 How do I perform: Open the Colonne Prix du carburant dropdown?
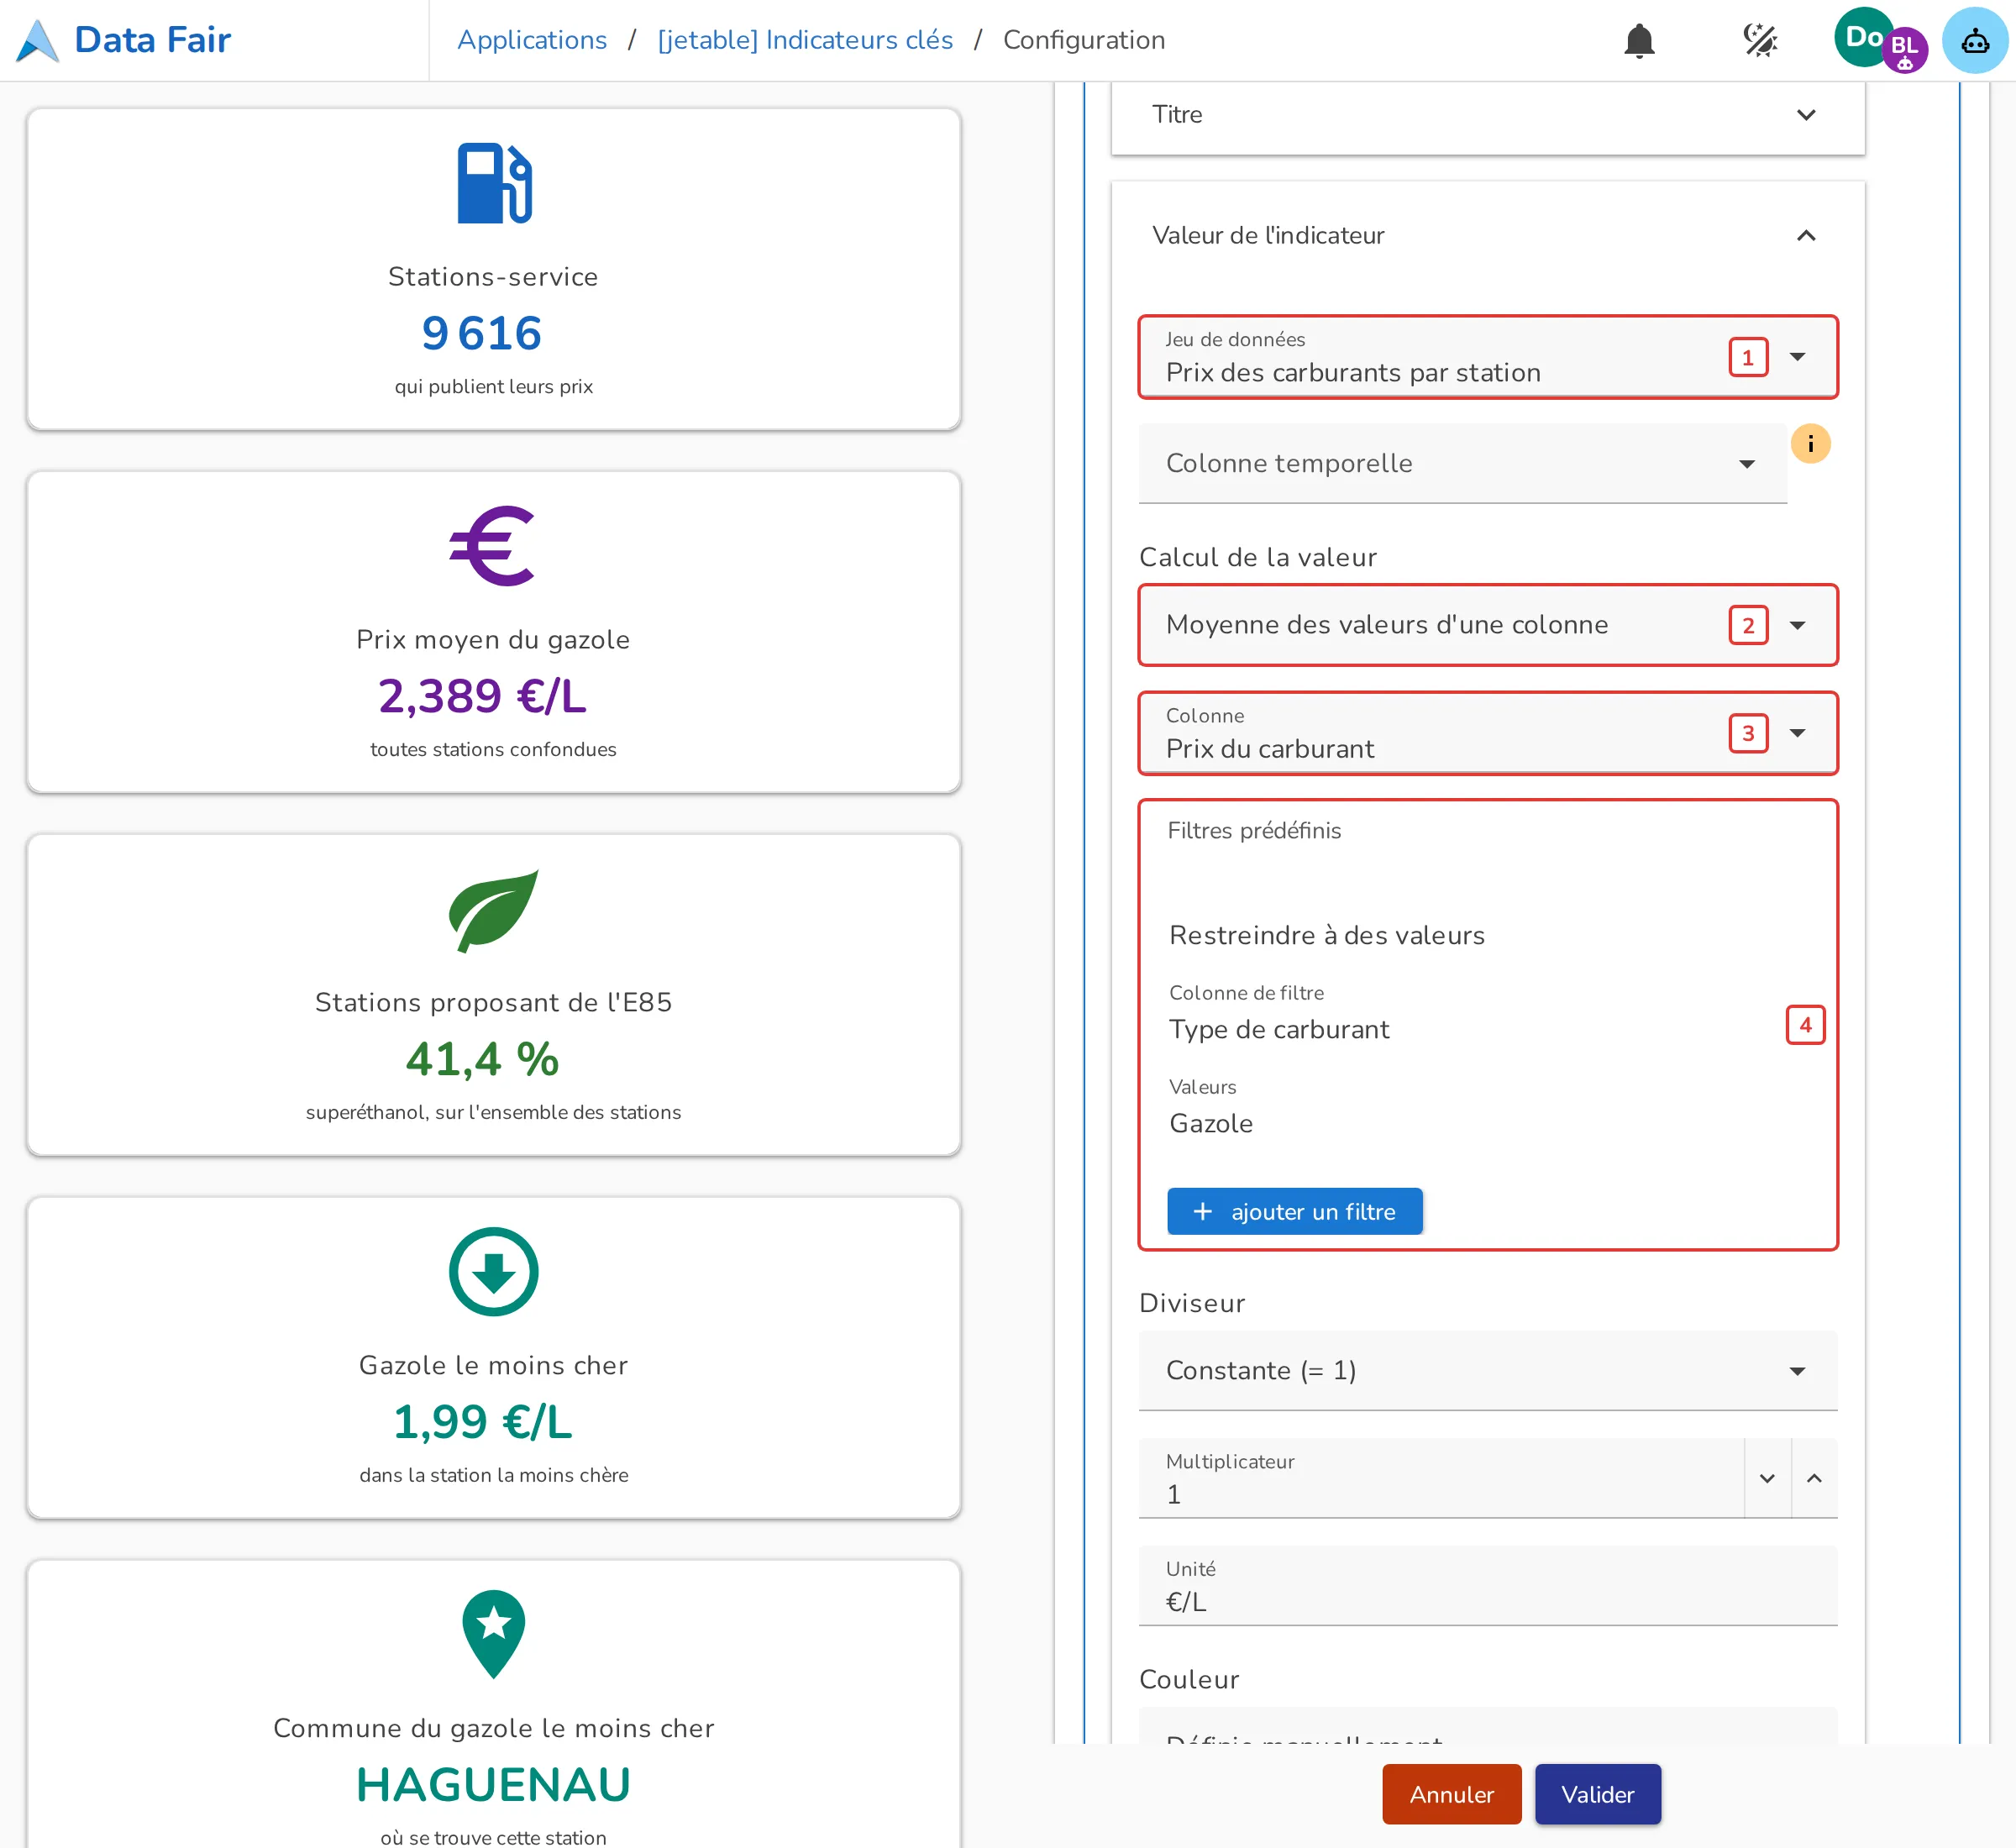pyautogui.click(x=1488, y=733)
